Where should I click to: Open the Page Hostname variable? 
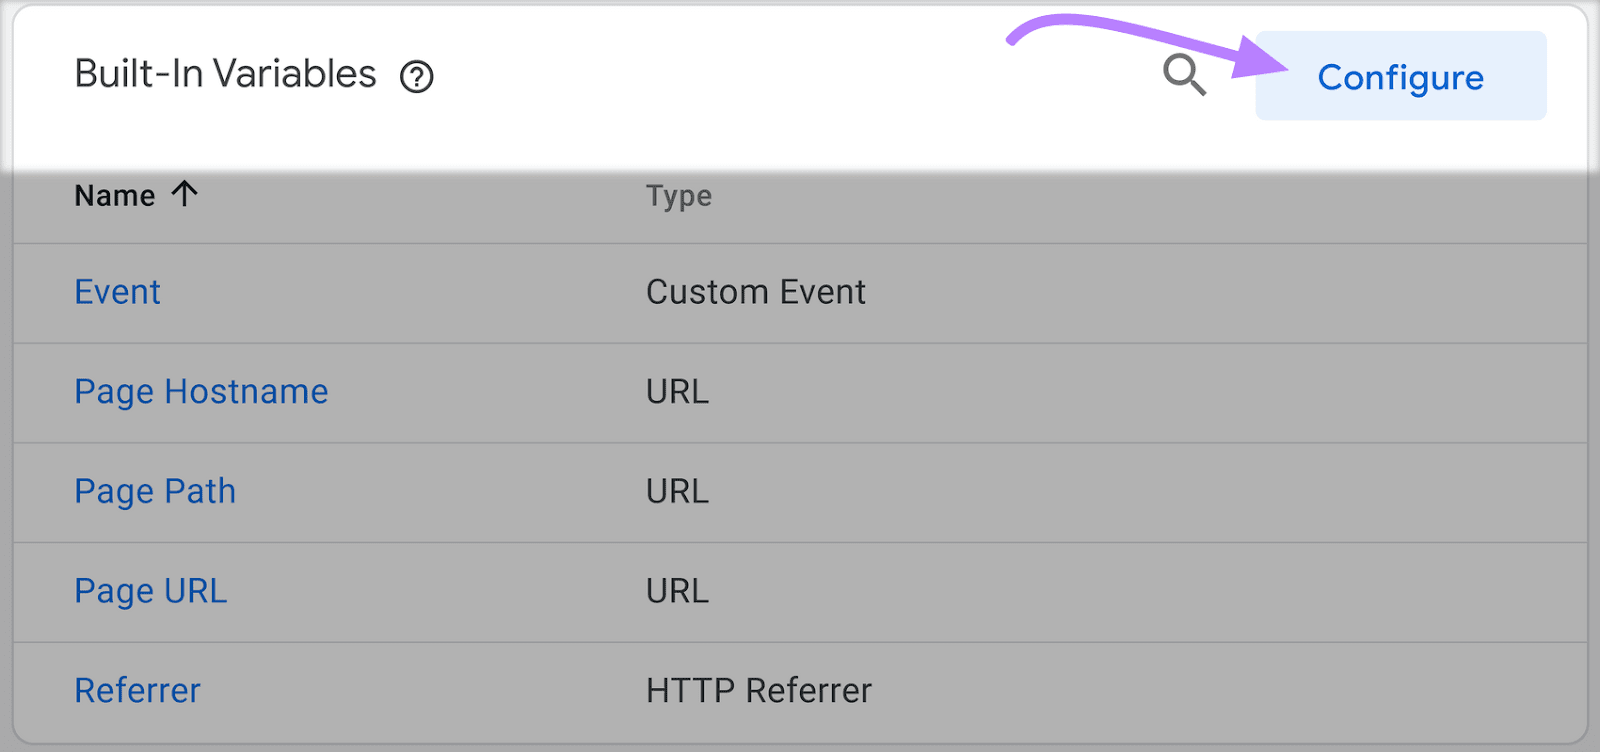(201, 392)
